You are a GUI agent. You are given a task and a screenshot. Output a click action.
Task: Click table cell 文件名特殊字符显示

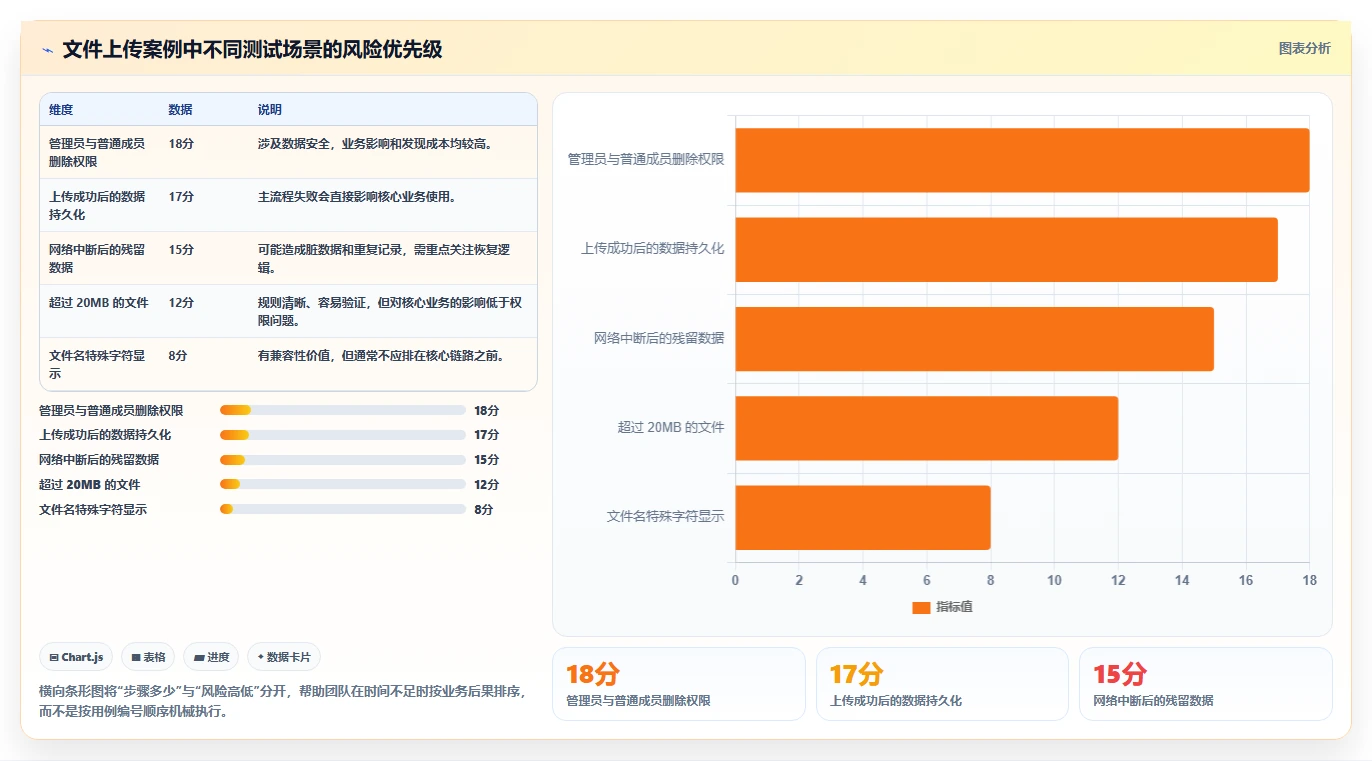[97, 364]
